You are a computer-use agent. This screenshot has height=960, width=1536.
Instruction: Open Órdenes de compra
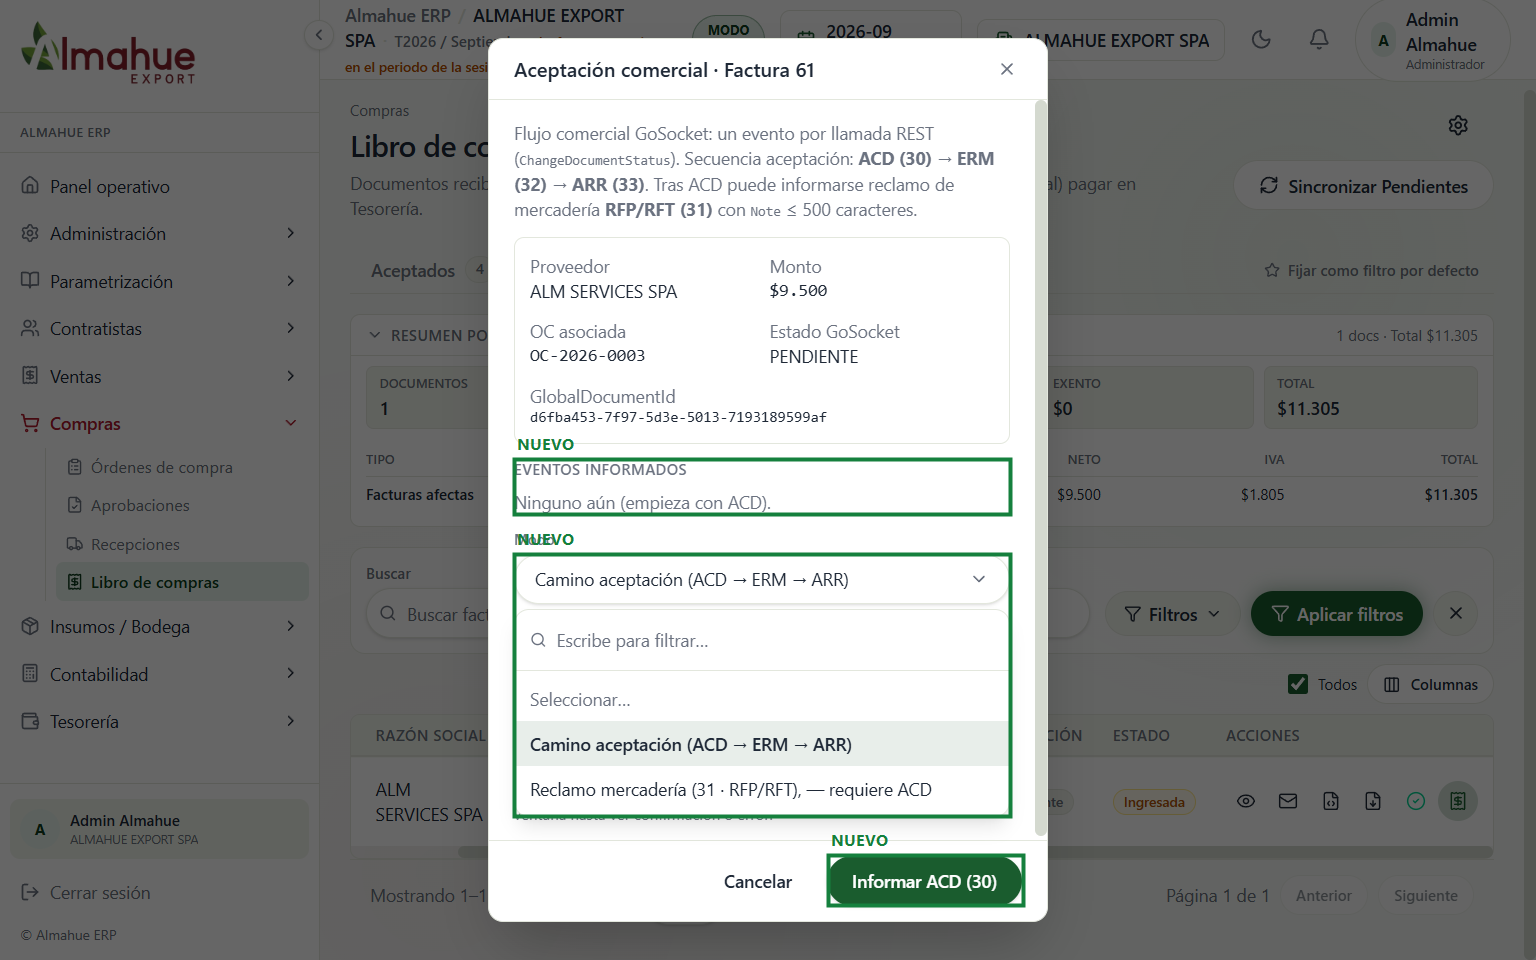pyautogui.click(x=183, y=467)
